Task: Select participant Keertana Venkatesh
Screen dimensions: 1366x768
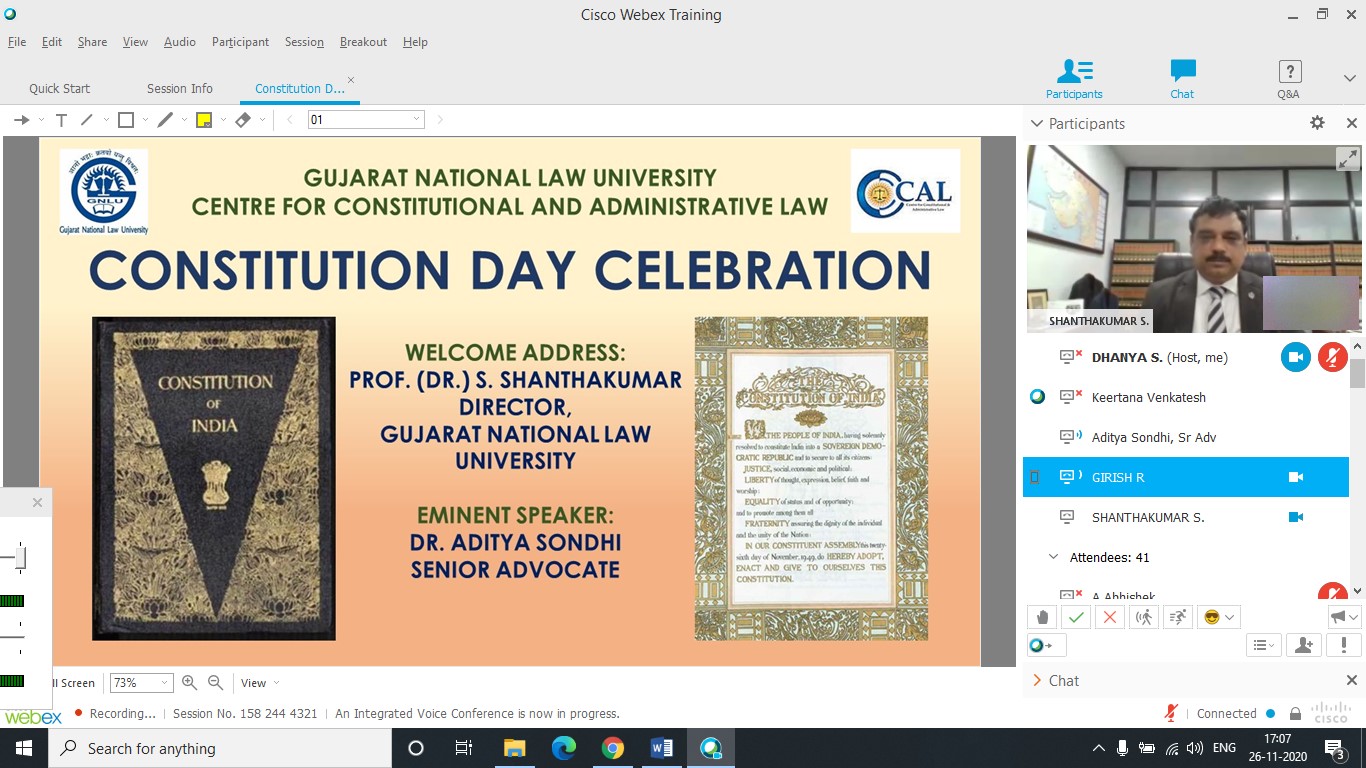Action: [x=1148, y=397]
